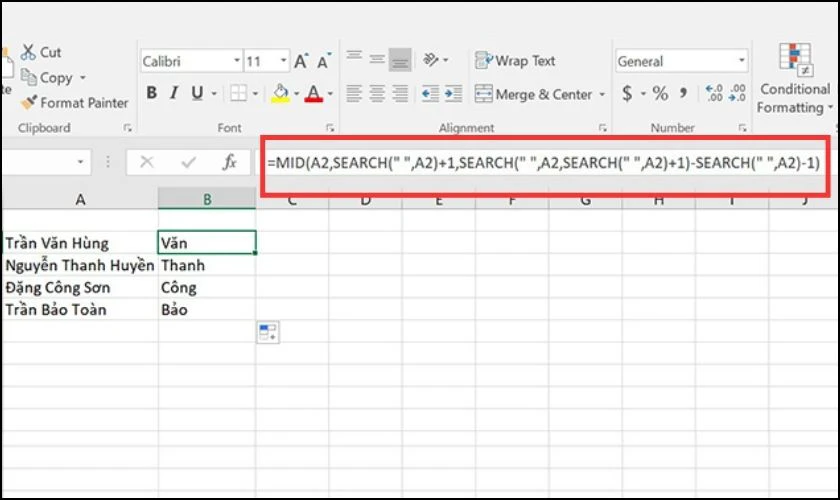Center text horizontally

coord(377,93)
